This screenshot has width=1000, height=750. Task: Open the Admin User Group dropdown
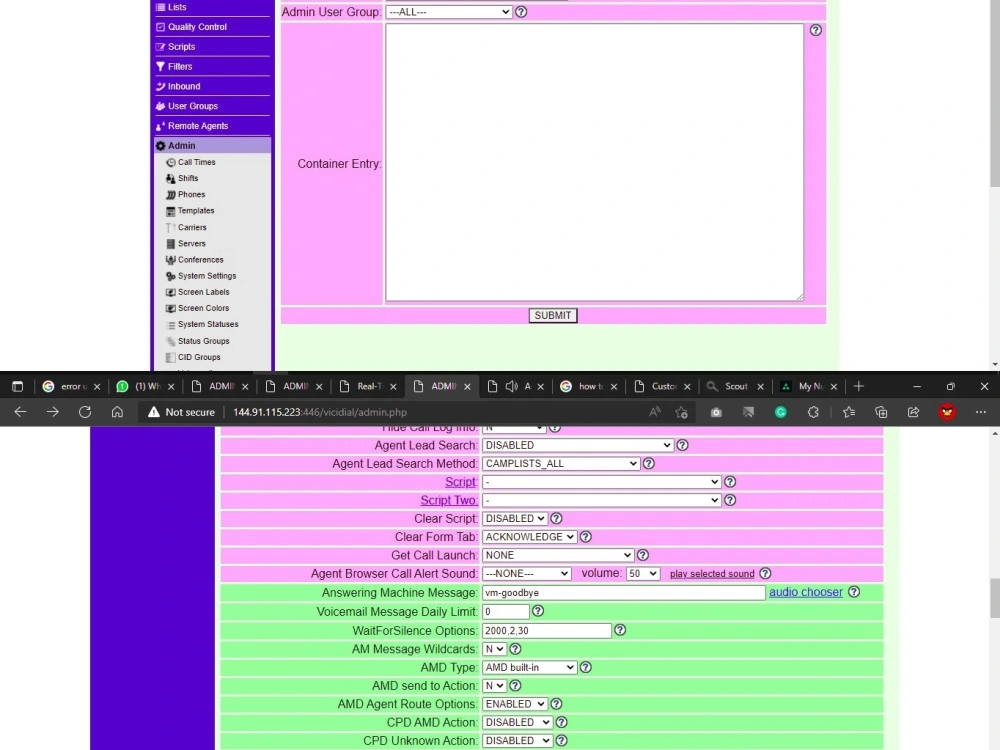pos(448,12)
